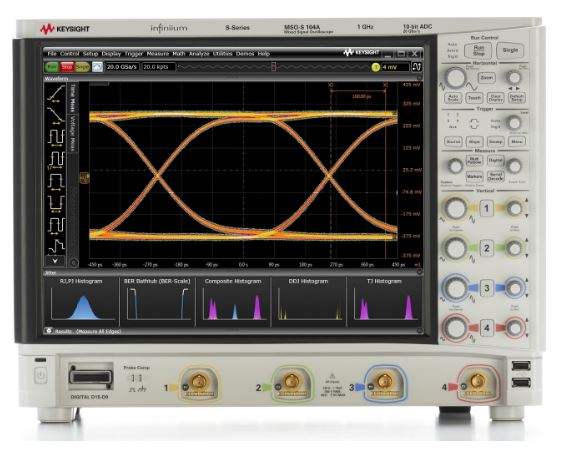Click the trigger edge slope icon
Screen dimensions: 568x463
click(x=416, y=67)
